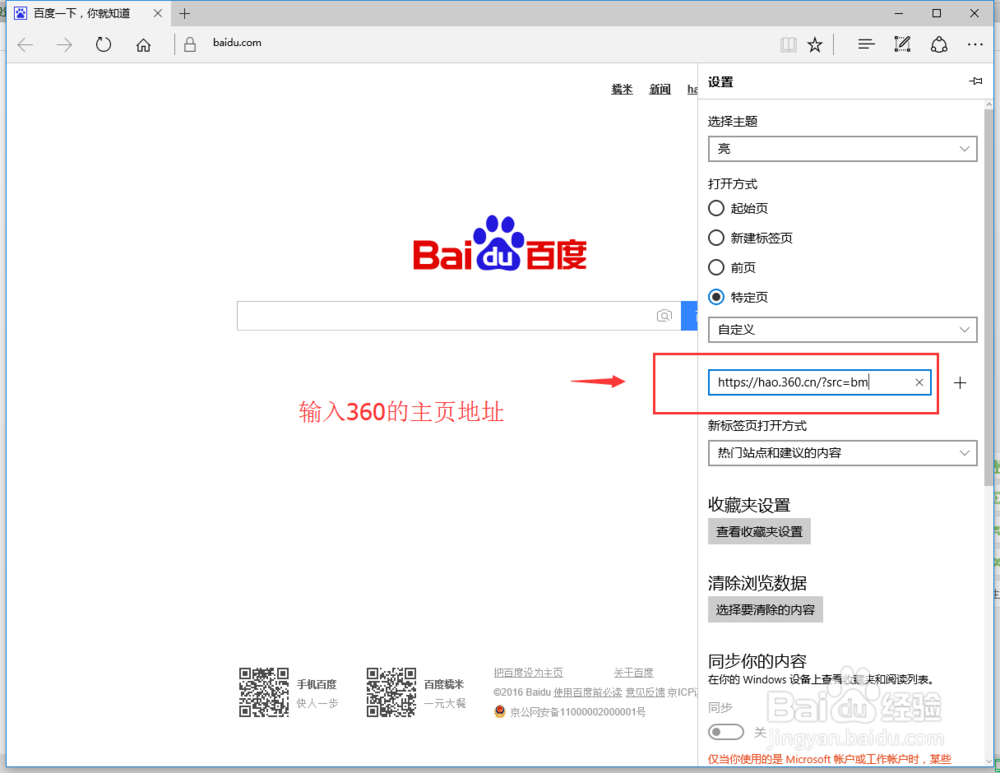Click the browser Back arrow
The height and width of the screenshot is (773, 1000).
[x=26, y=45]
